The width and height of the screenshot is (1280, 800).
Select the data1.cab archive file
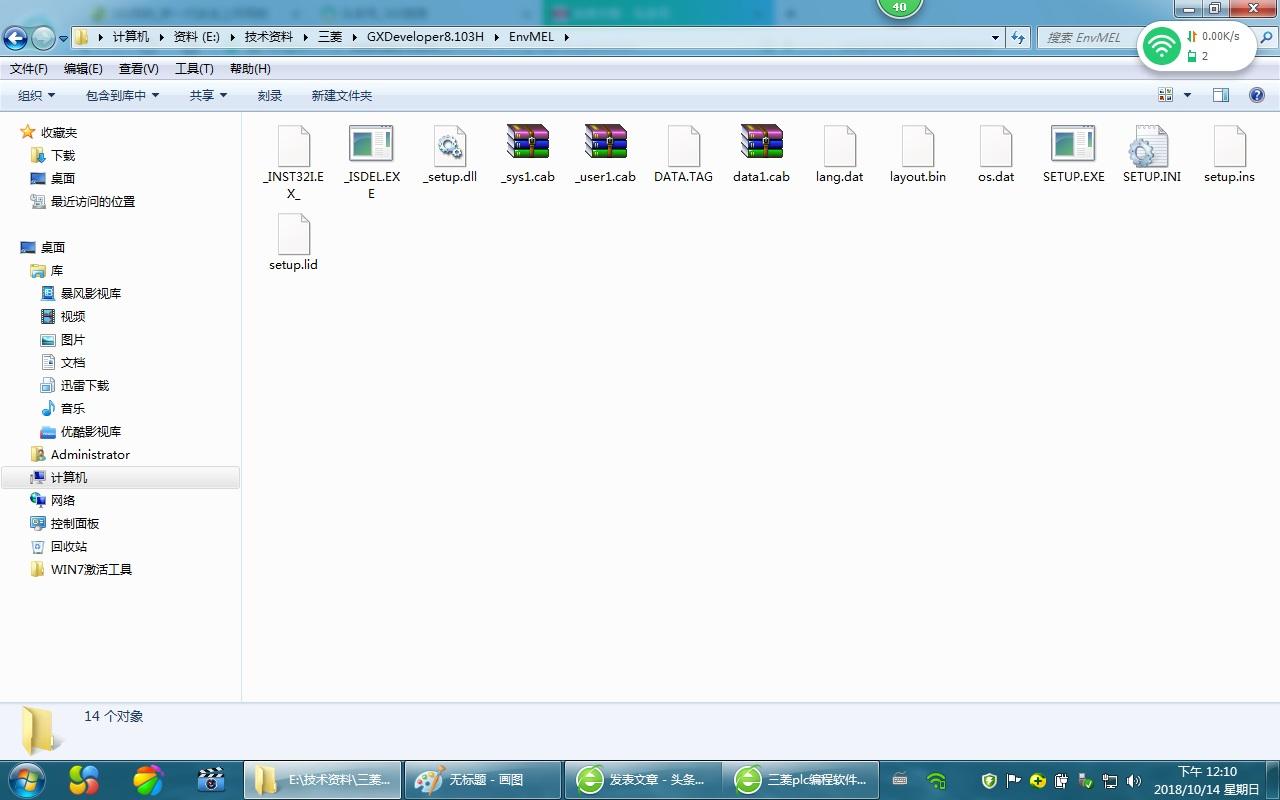pyautogui.click(x=761, y=144)
